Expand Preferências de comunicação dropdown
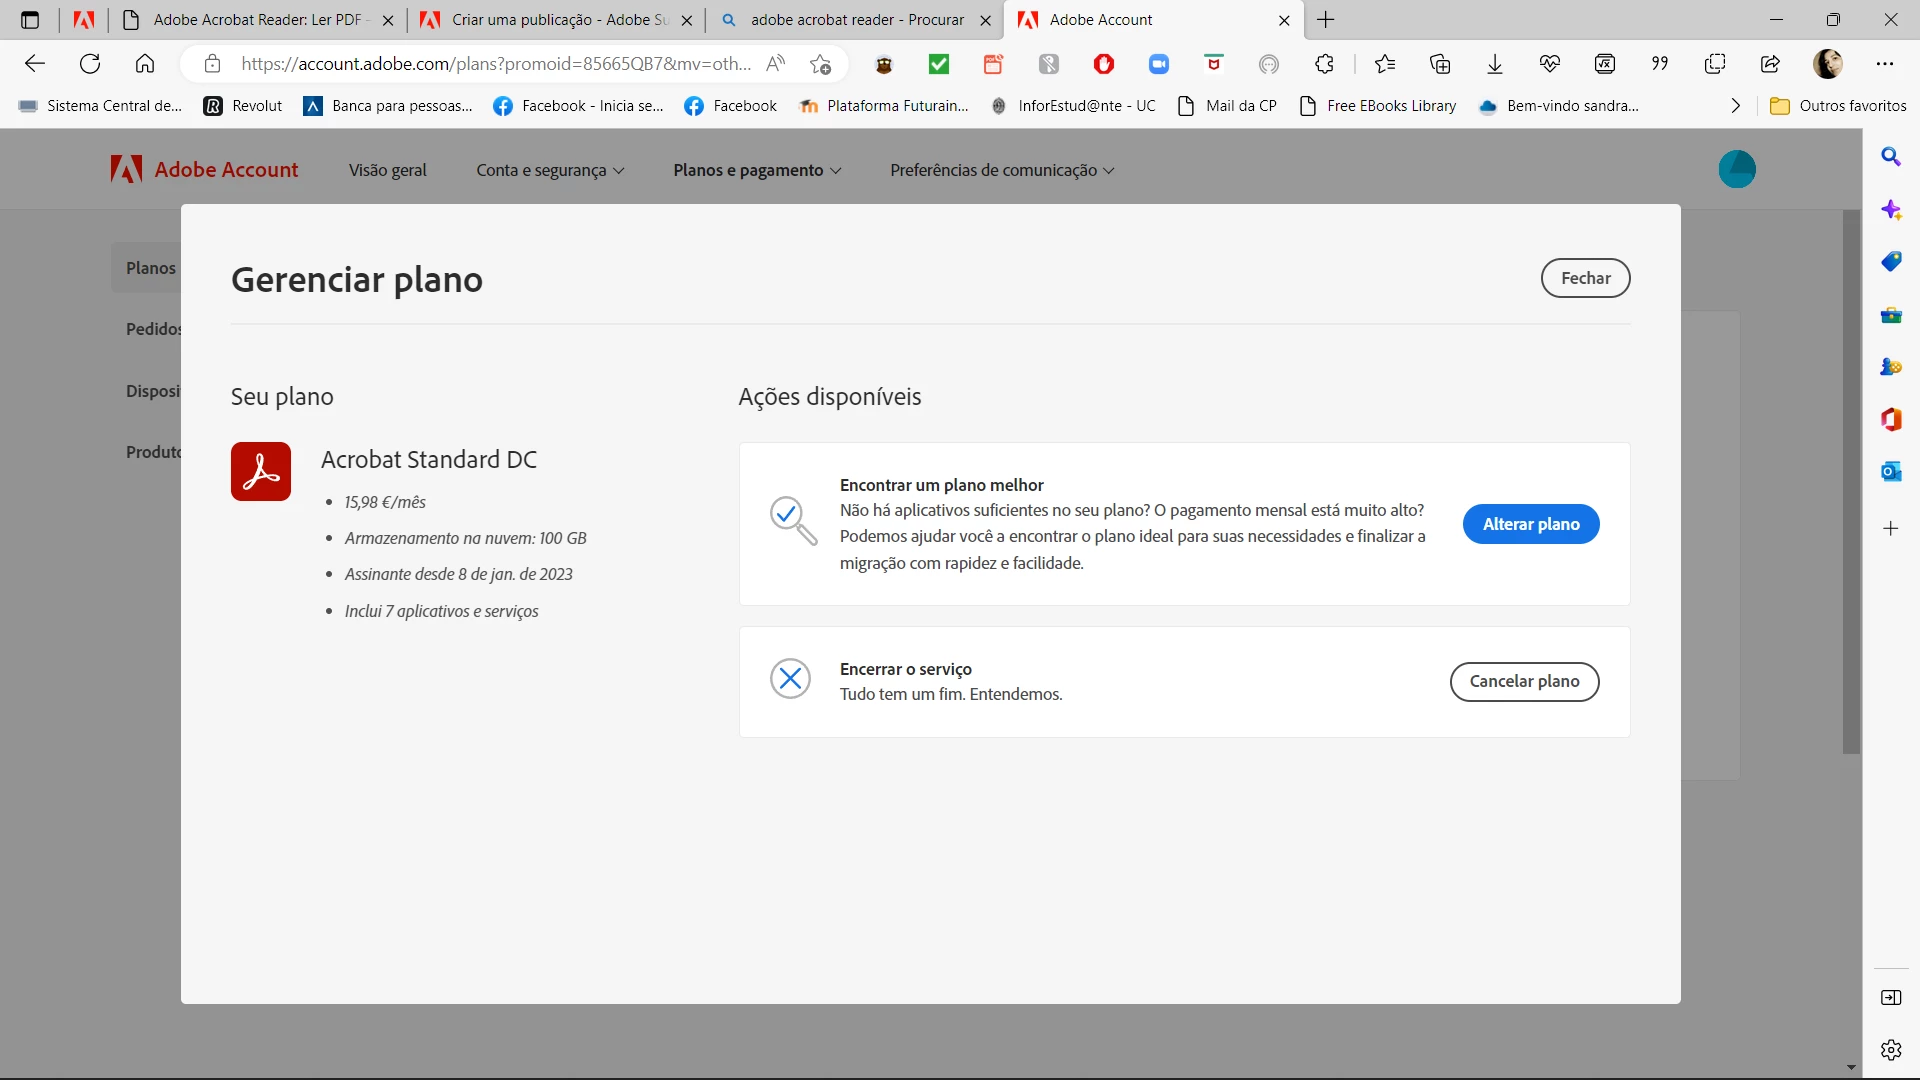 coord(1002,170)
